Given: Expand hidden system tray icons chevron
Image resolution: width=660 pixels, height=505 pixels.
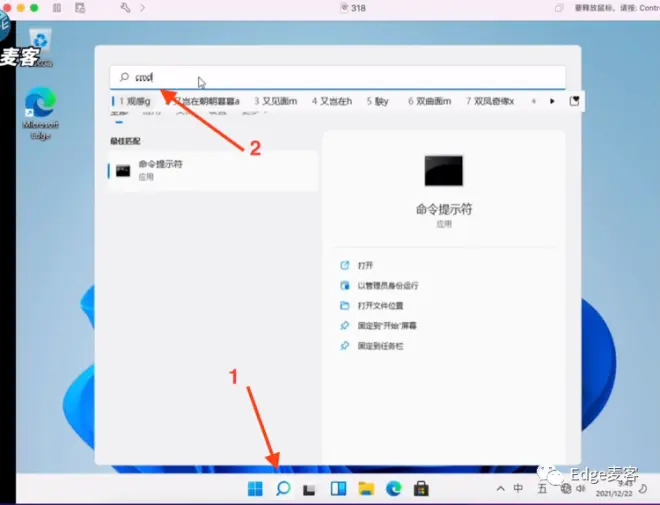Looking at the screenshot, I should click(x=500, y=489).
